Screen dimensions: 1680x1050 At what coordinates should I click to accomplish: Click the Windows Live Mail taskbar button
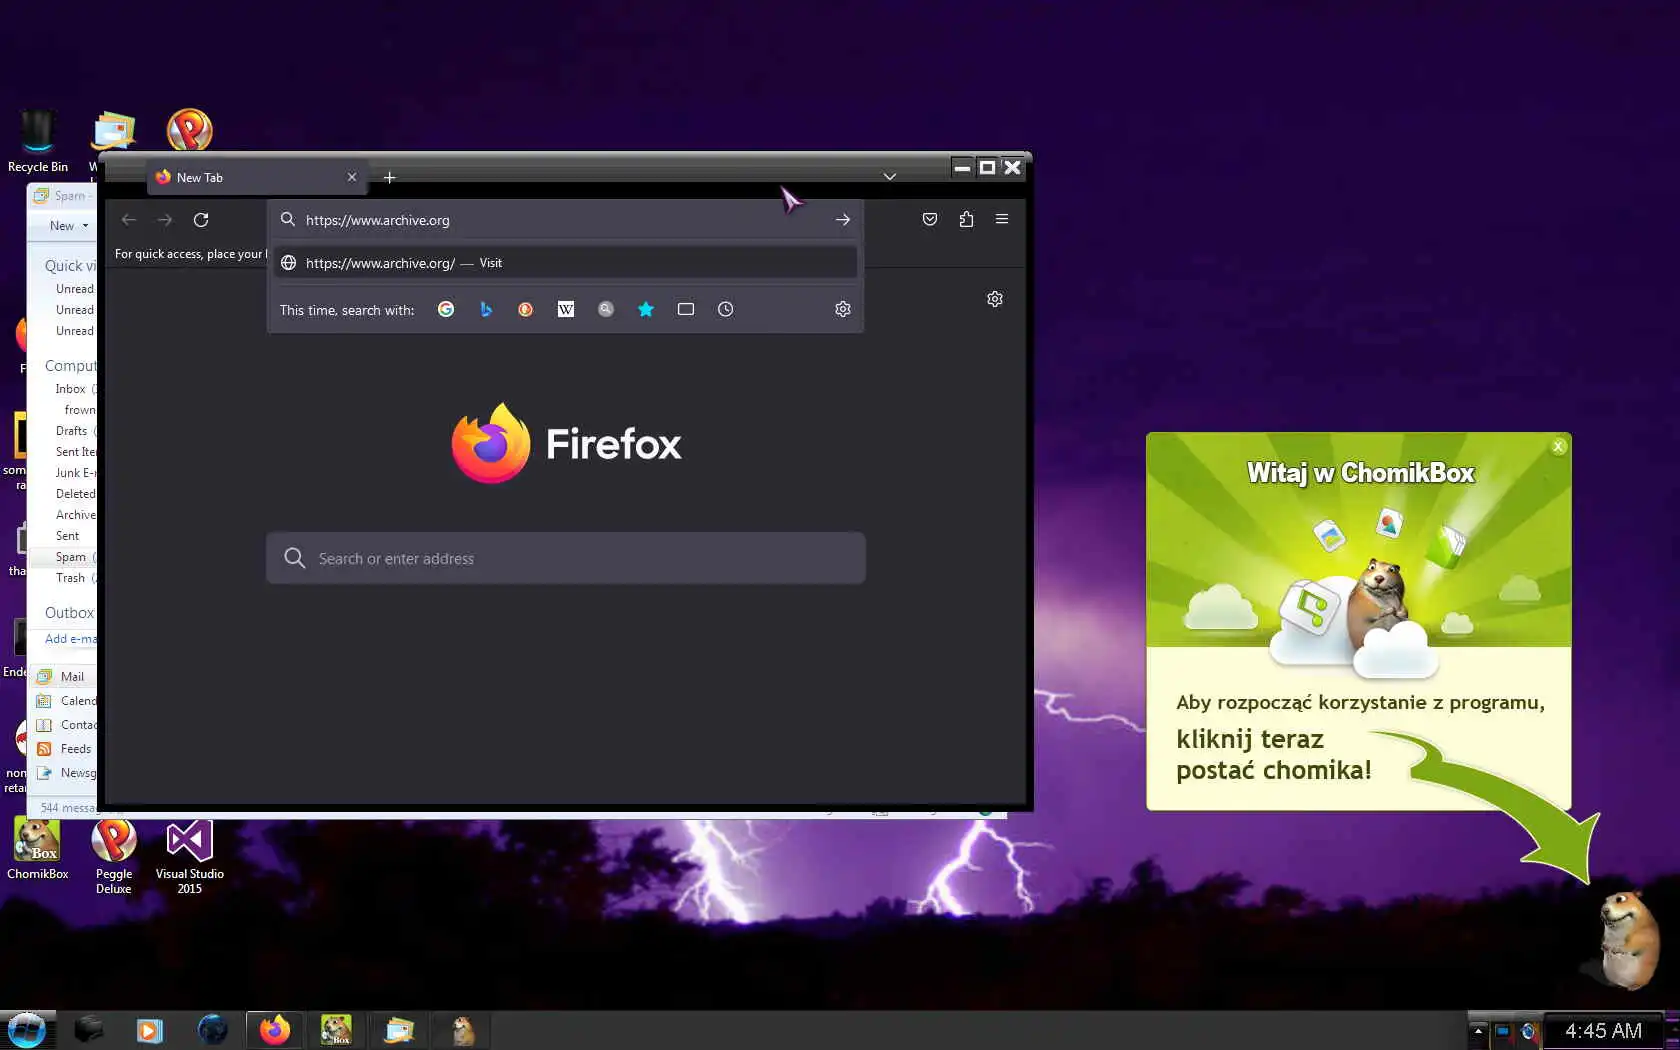pyautogui.click(x=398, y=1030)
